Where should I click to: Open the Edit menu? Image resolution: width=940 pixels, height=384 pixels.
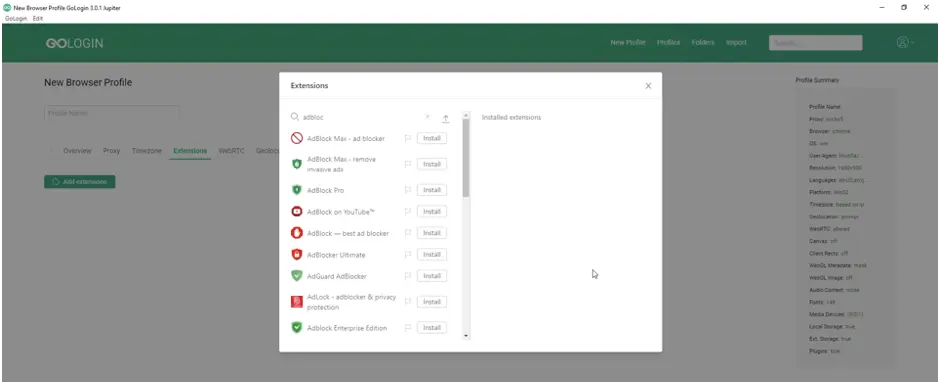pos(38,19)
